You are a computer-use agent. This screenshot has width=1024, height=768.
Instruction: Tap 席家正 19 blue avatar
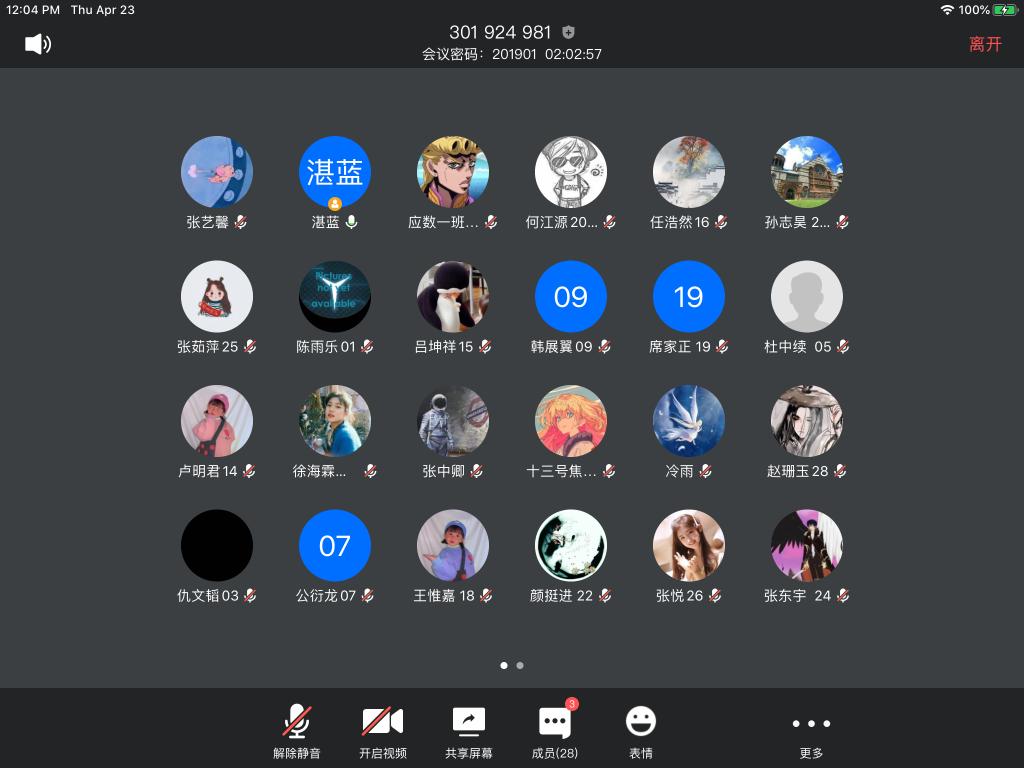tap(689, 297)
